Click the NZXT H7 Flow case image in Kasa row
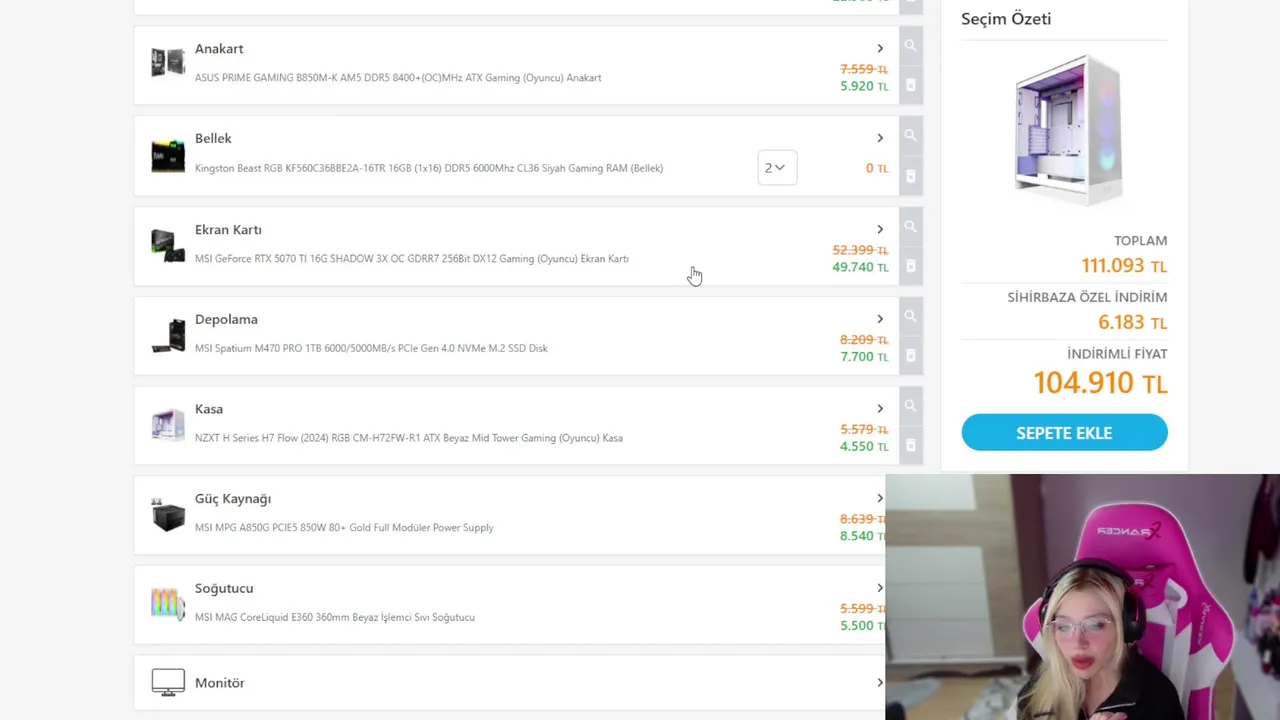Screen dimensions: 1280x720 [x=168, y=425]
